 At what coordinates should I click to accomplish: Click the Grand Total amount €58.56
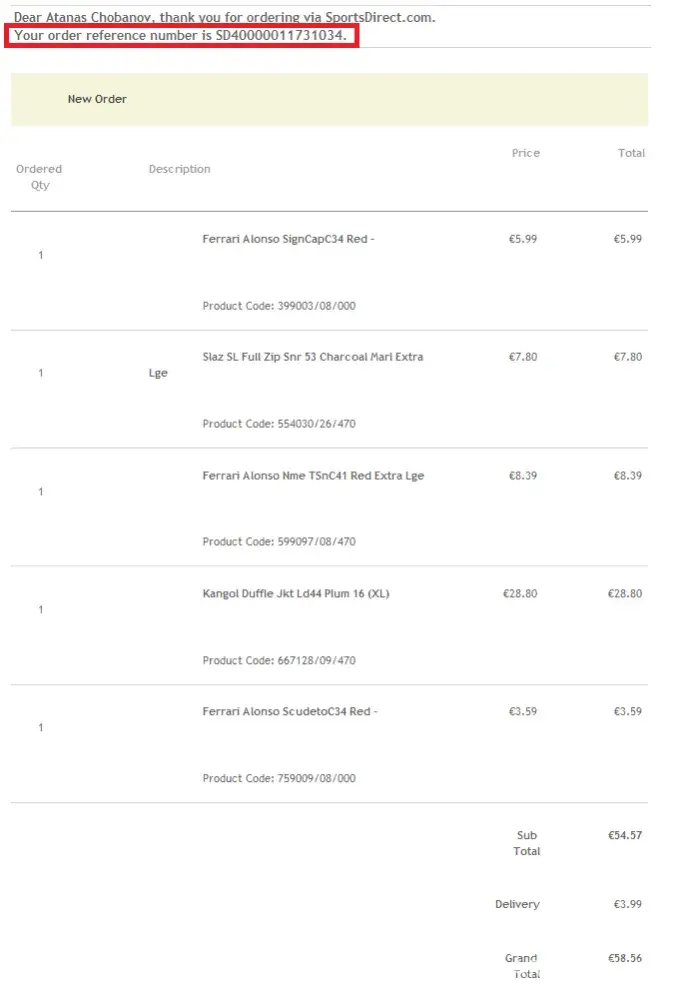tap(625, 958)
